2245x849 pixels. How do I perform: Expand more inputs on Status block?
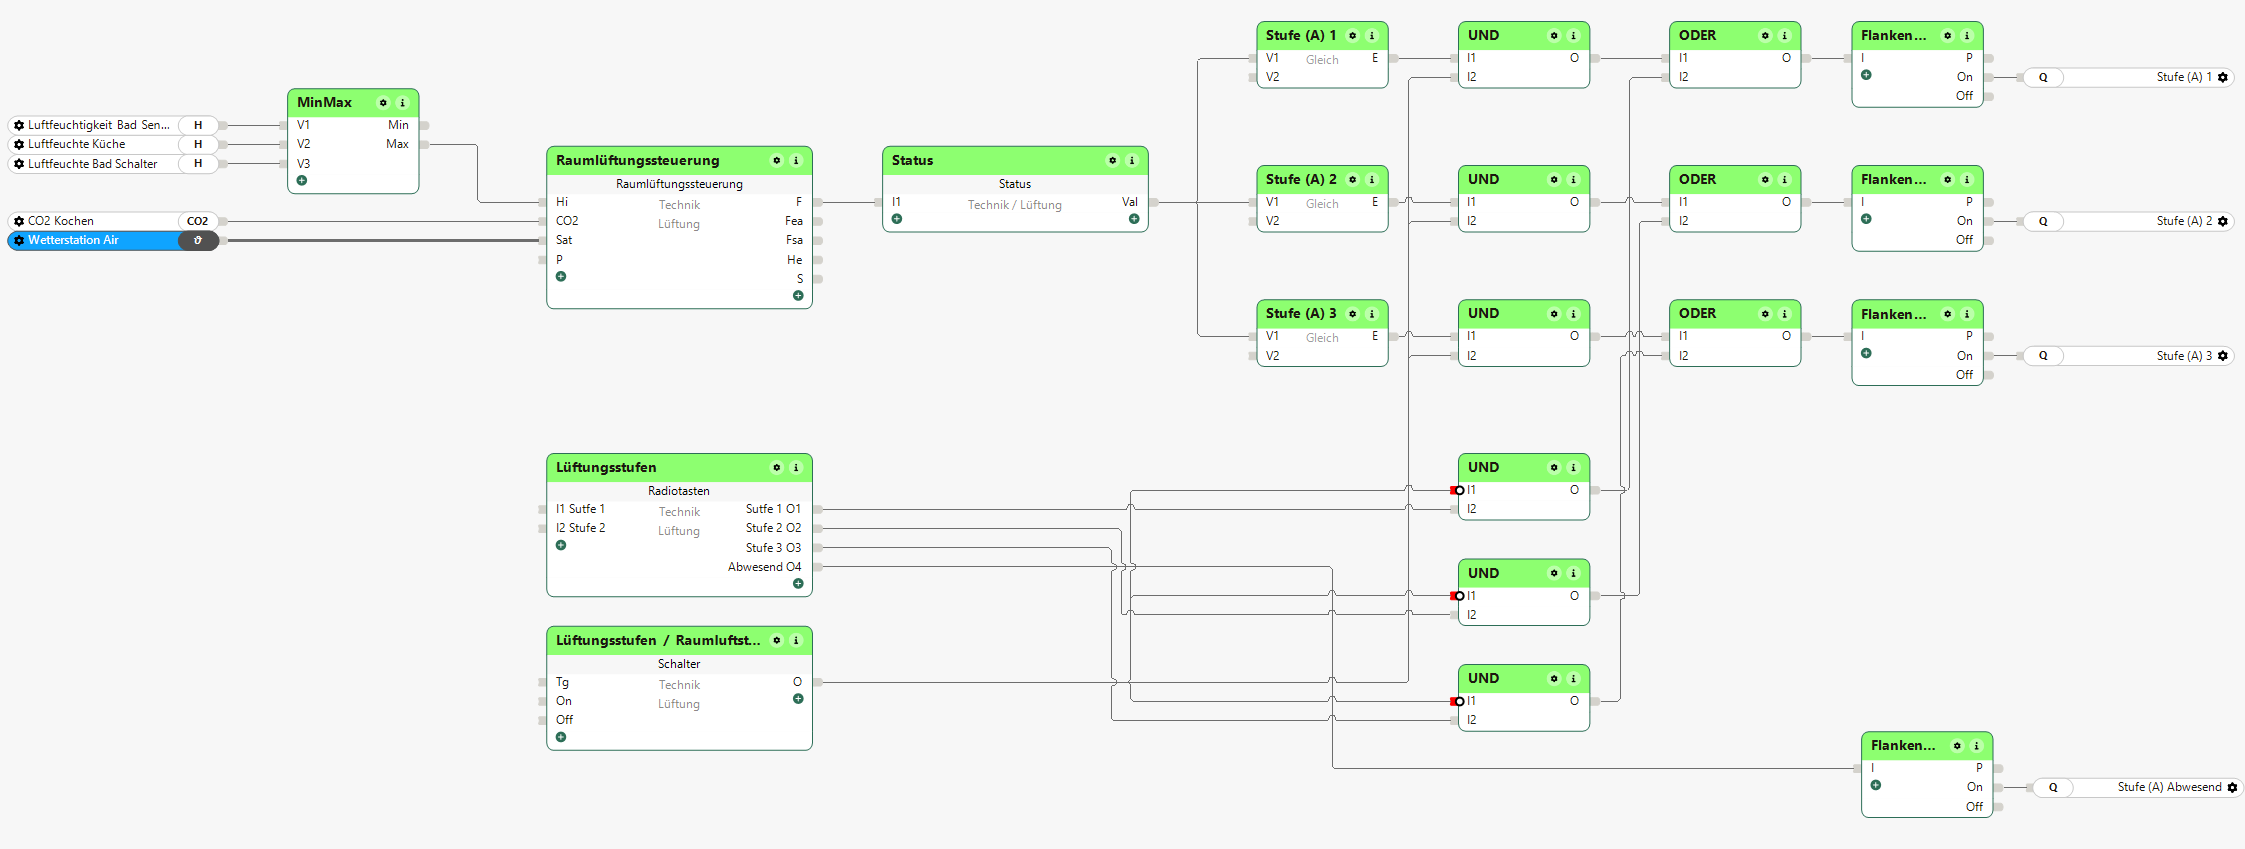(x=897, y=219)
